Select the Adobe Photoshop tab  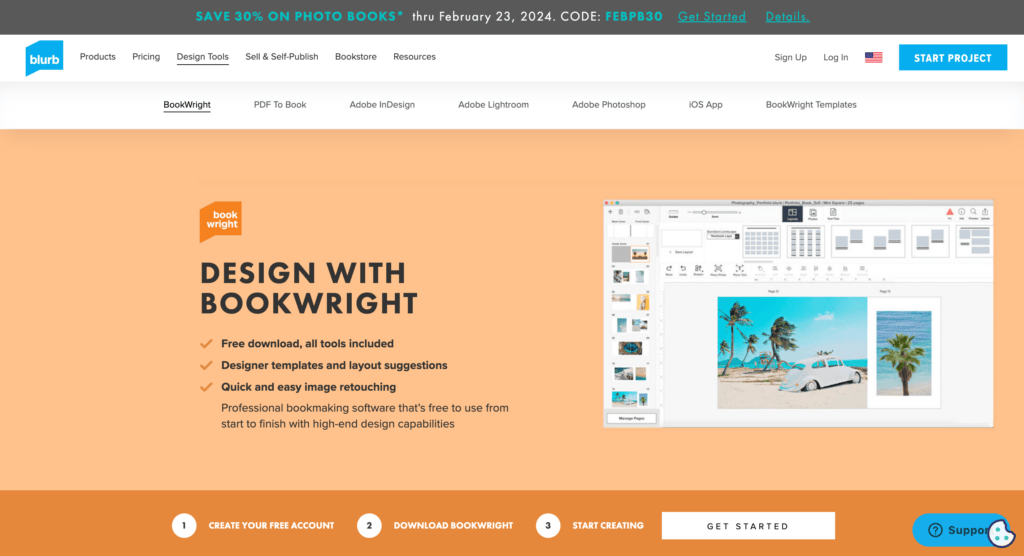pos(609,105)
